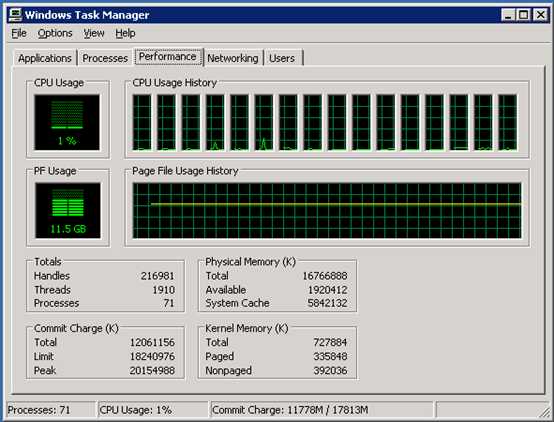Click the 'System Cache' label
554x422 pixels.
click(x=237, y=303)
